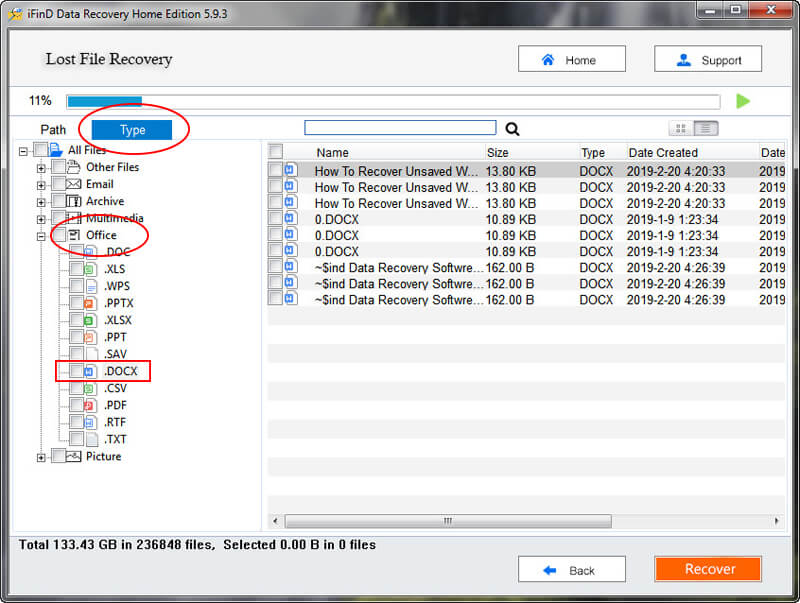Expand the Multimedia node
This screenshot has width=800, height=603.
tap(41, 219)
